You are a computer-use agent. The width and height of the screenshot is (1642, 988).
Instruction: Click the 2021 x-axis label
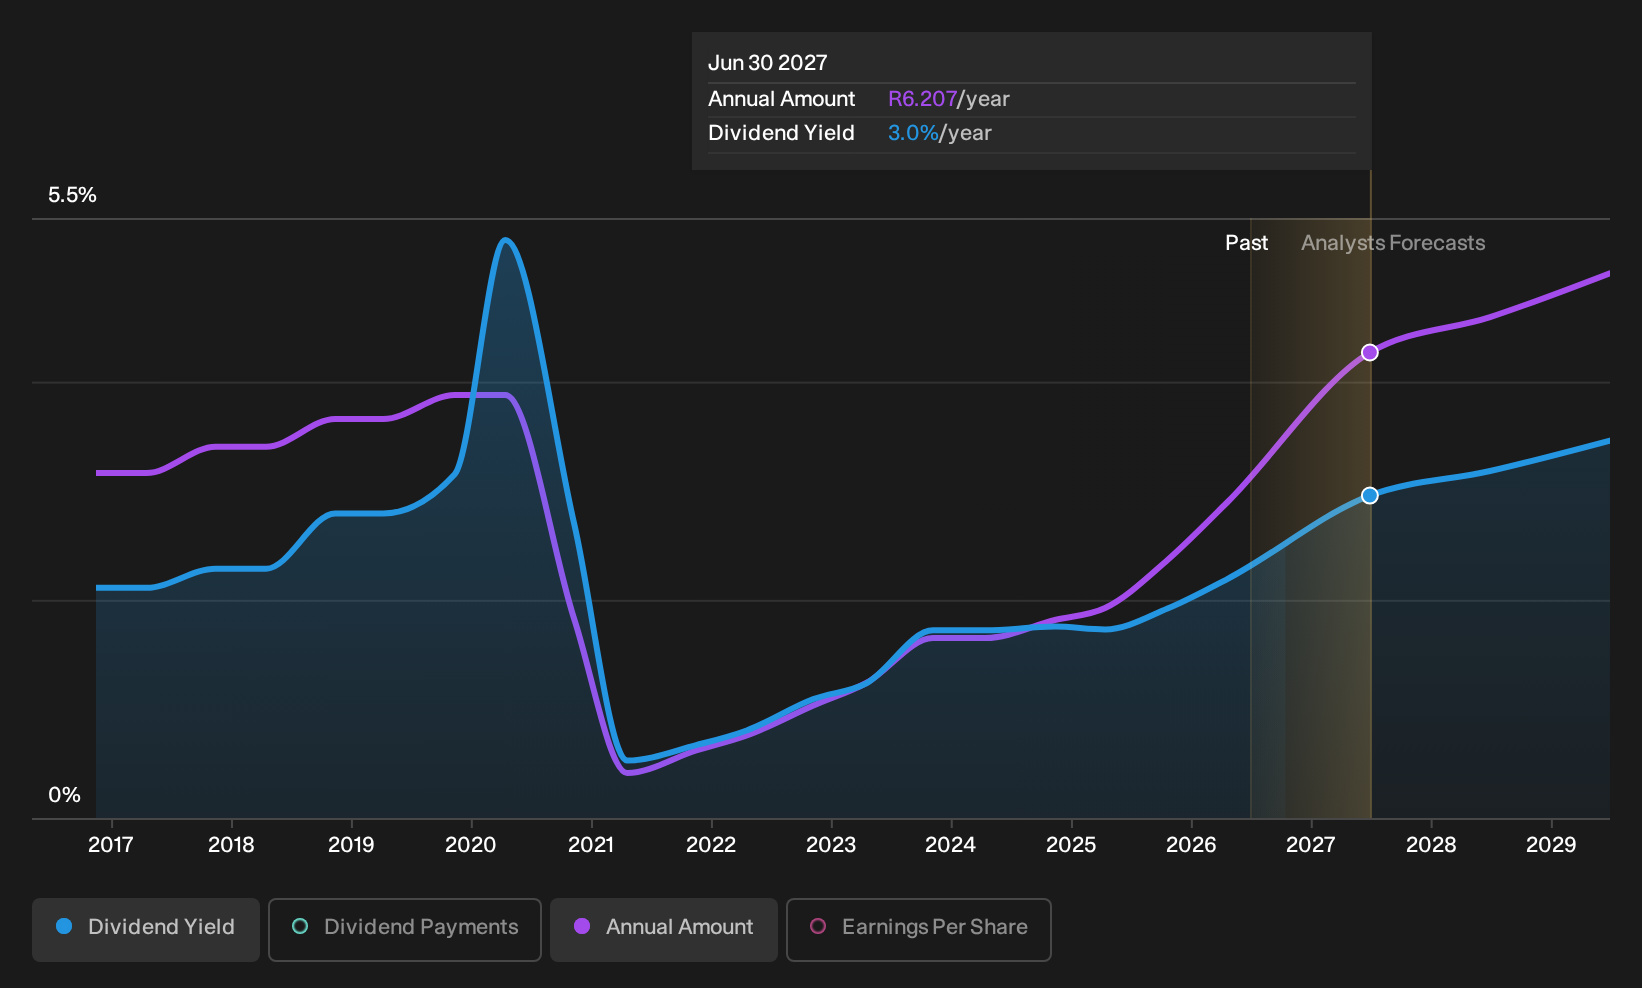click(x=591, y=845)
